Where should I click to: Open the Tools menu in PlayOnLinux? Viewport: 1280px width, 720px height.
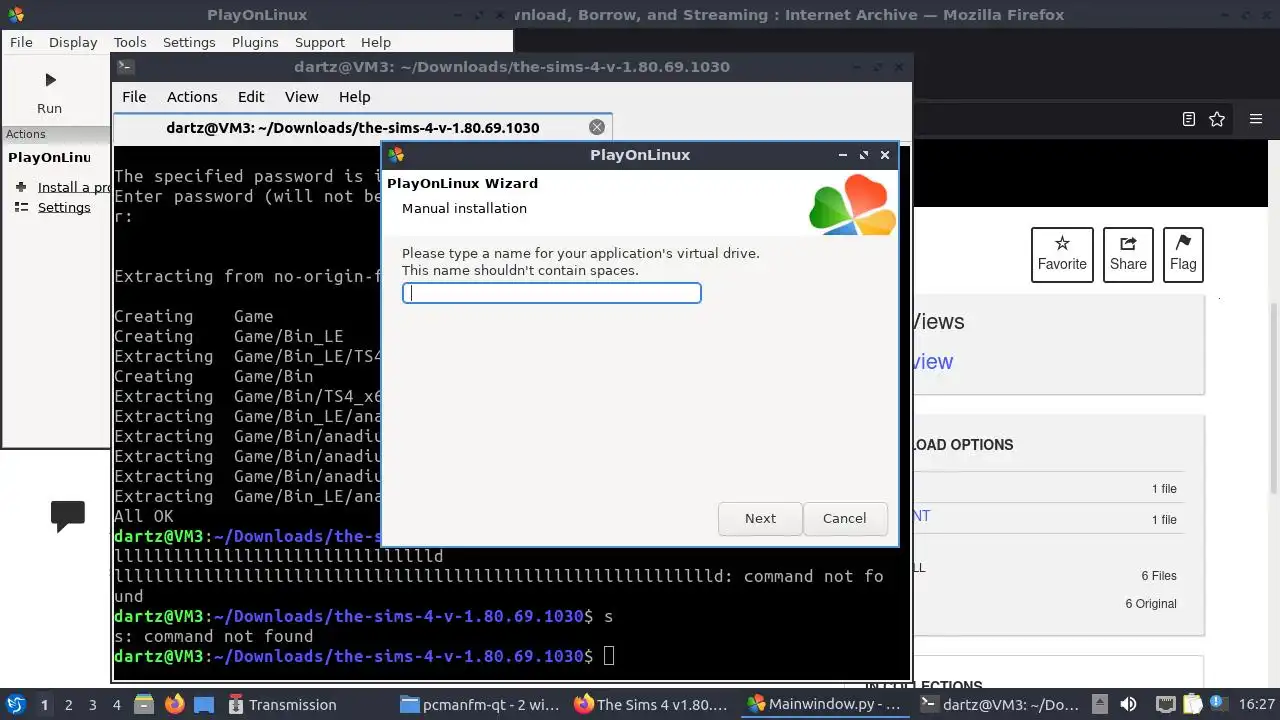130,42
